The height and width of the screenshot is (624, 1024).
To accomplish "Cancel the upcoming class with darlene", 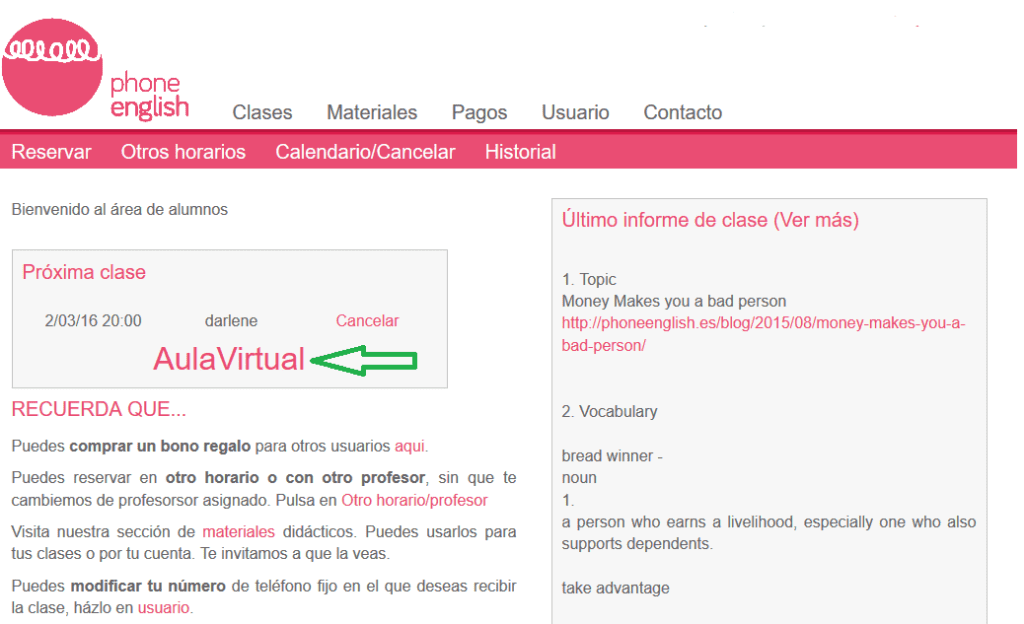I will (x=366, y=320).
